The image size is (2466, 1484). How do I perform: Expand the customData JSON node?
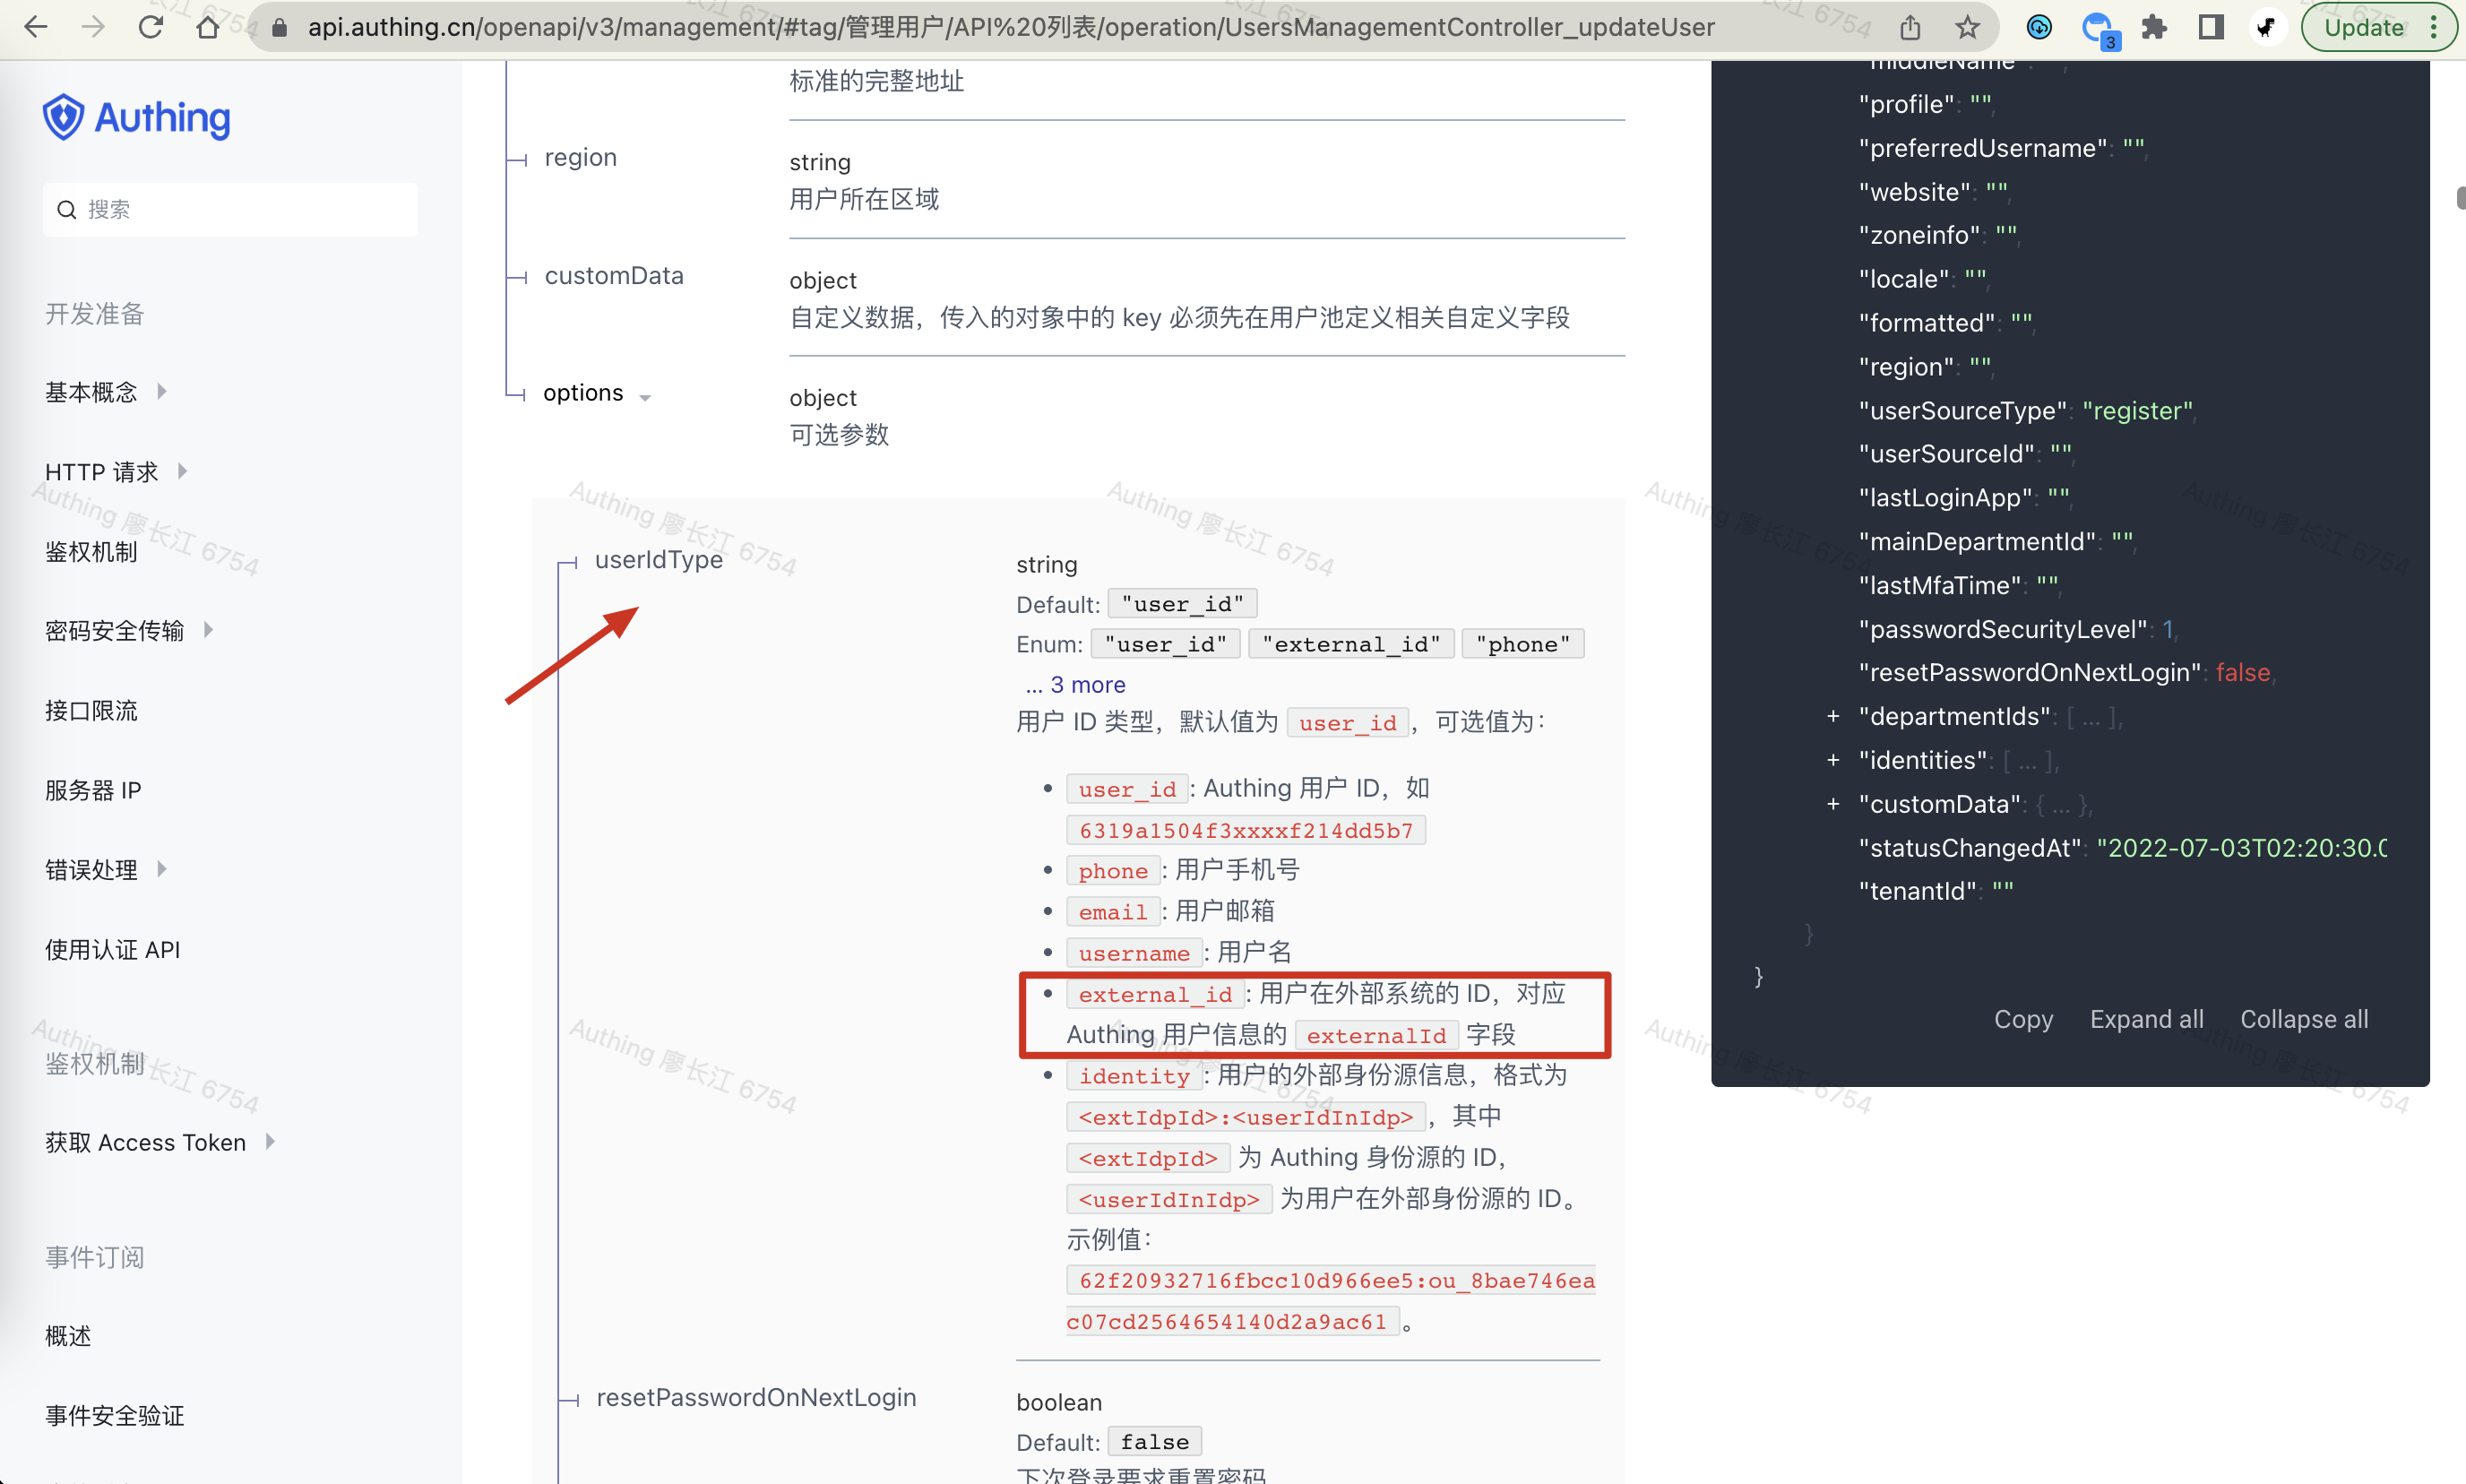pyautogui.click(x=1832, y=804)
